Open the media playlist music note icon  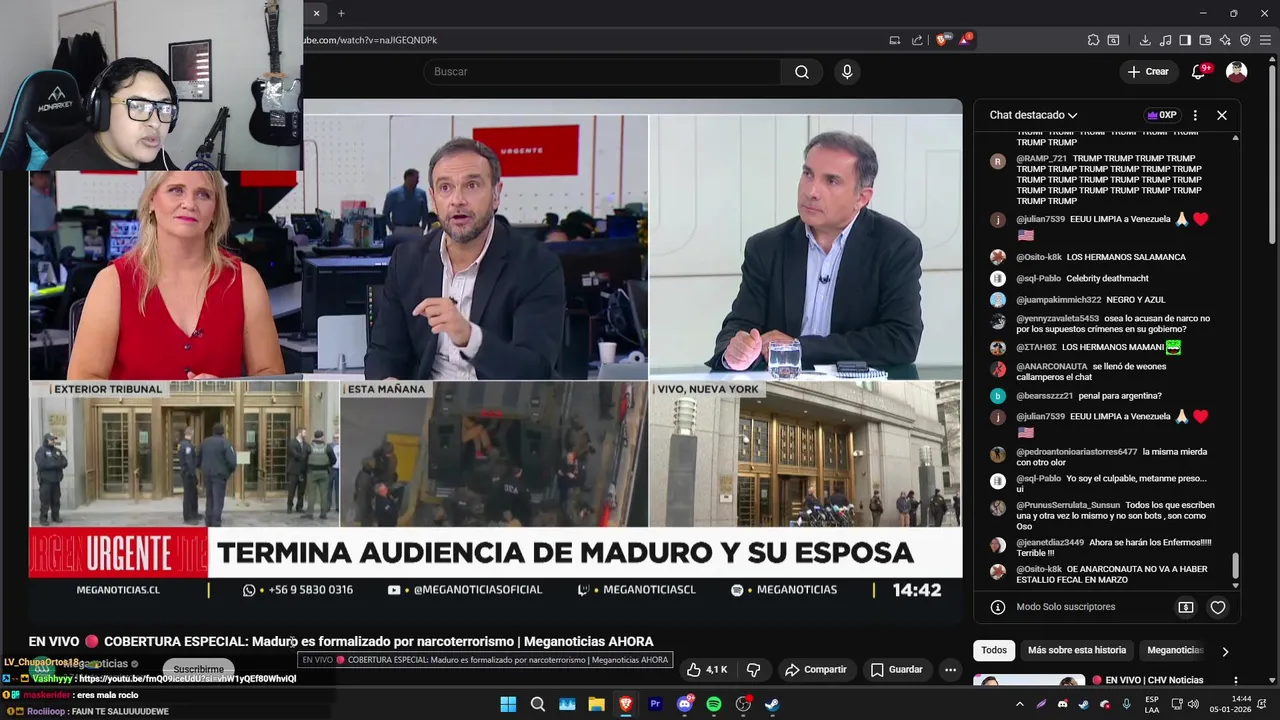tap(1165, 40)
